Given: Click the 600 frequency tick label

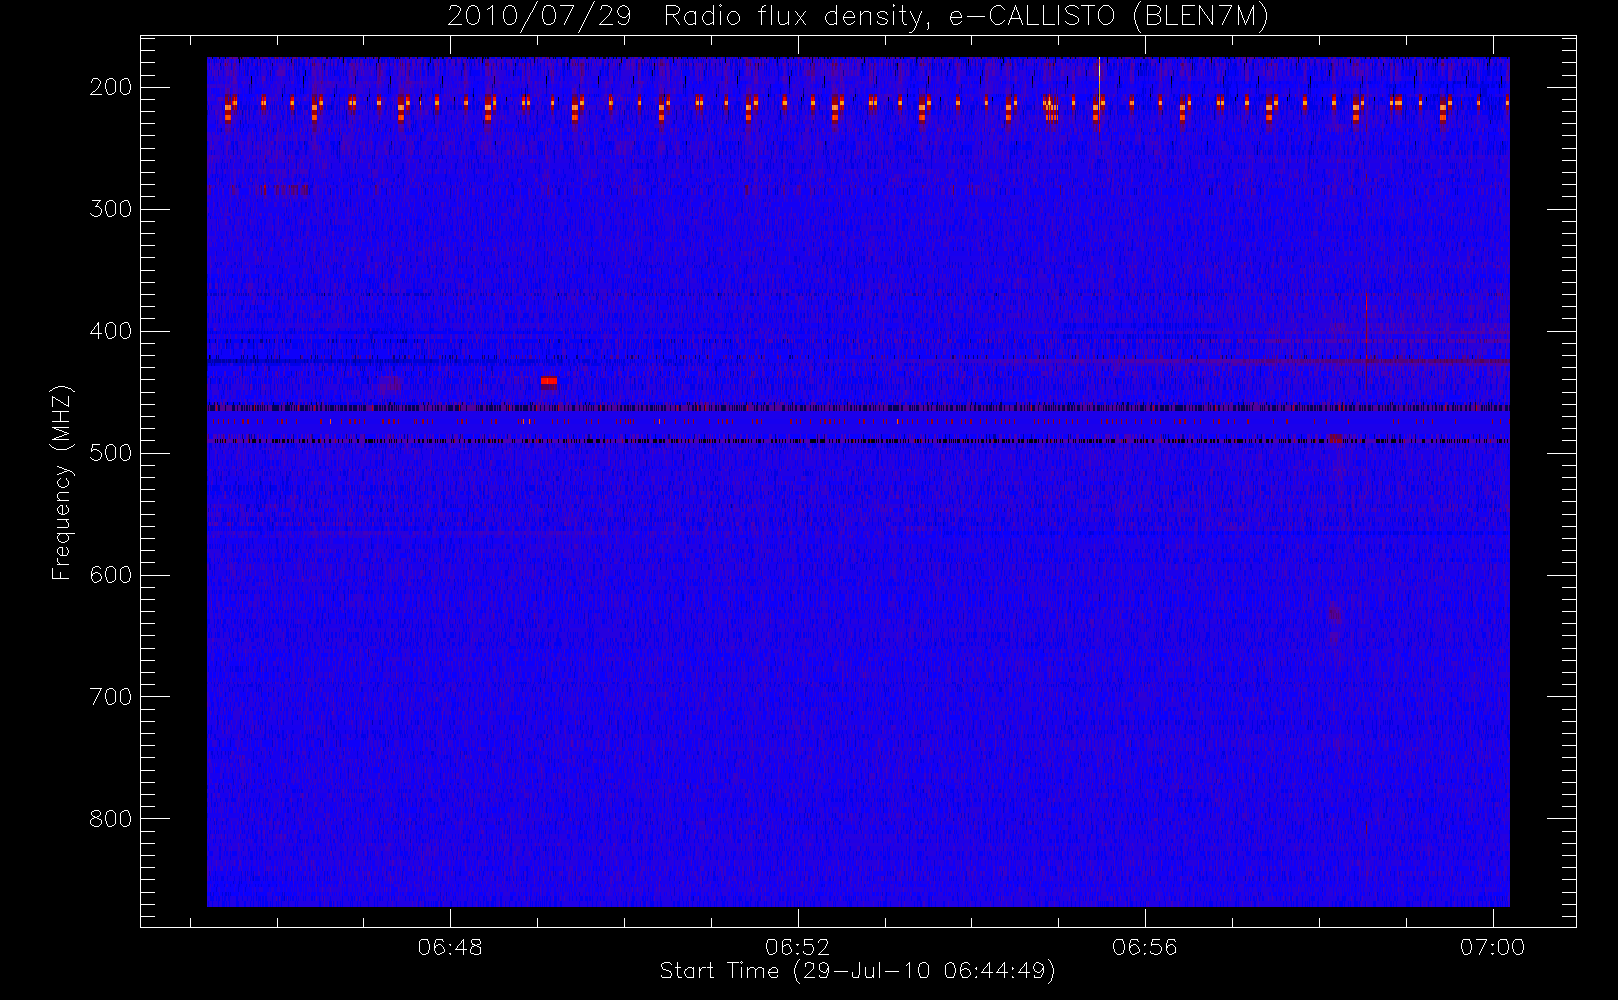Looking at the screenshot, I should click(x=110, y=575).
